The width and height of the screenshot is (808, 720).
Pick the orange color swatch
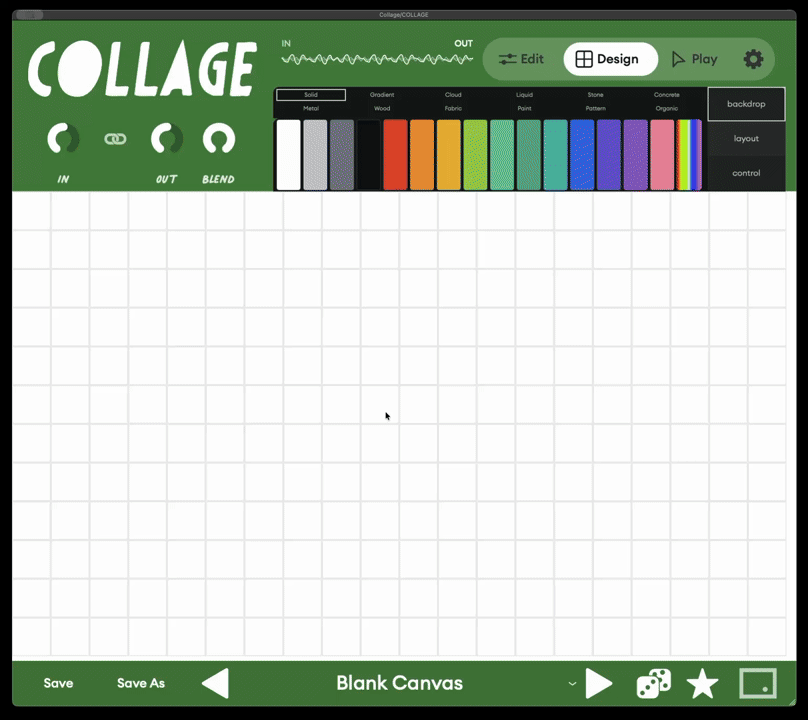pyautogui.click(x=422, y=155)
